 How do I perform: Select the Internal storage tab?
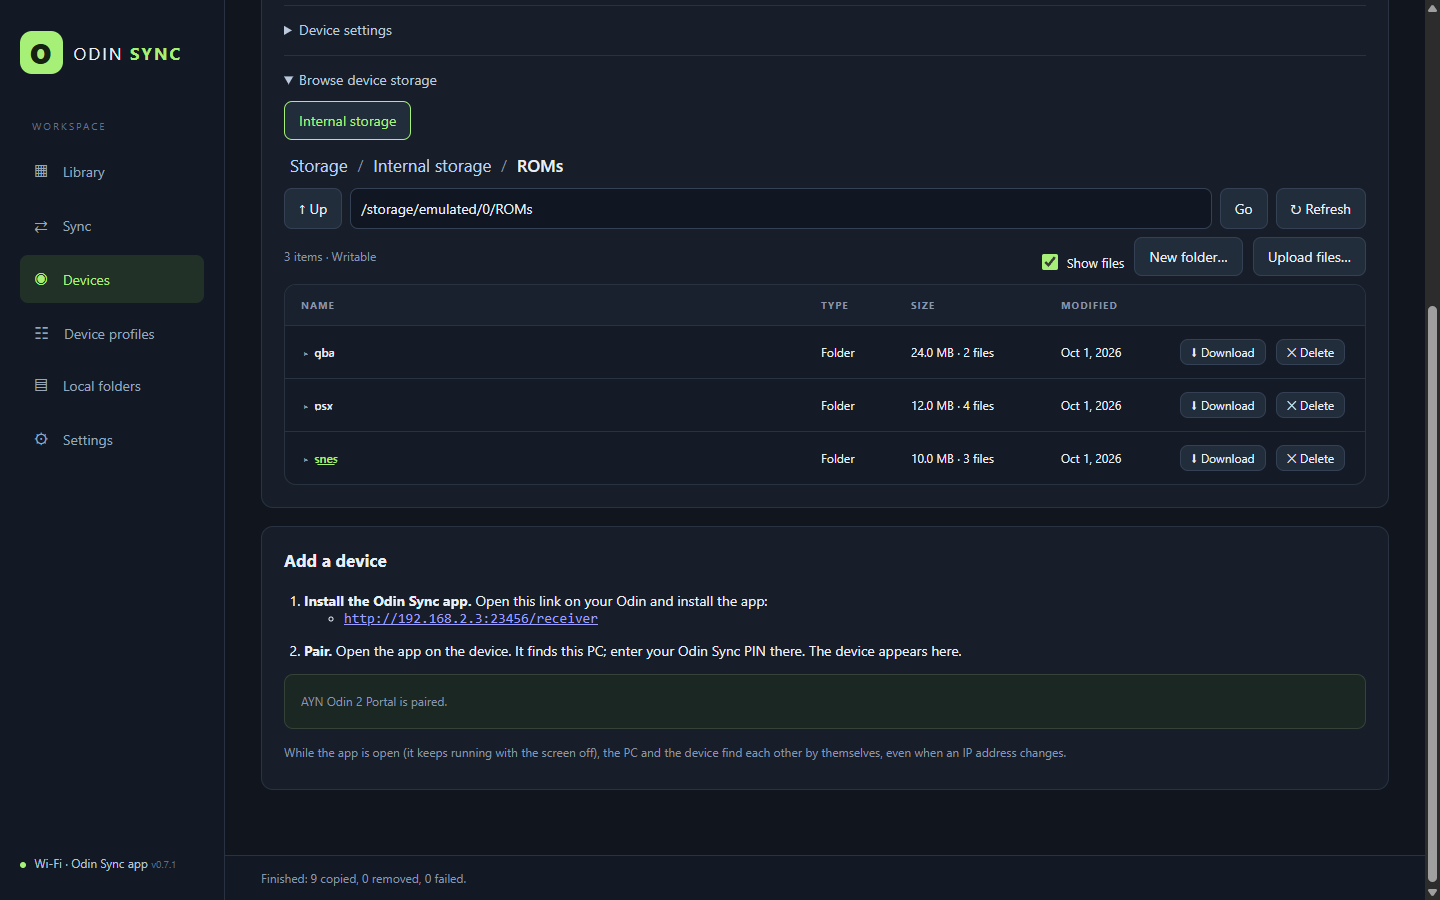pos(347,121)
